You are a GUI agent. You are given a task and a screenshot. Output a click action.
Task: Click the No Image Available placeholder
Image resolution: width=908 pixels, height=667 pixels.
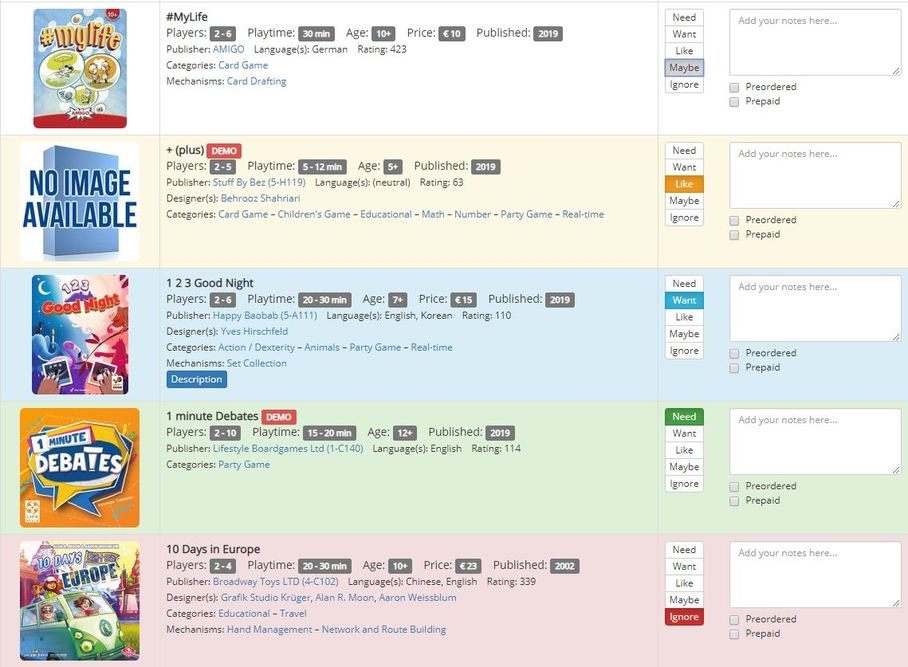80,201
